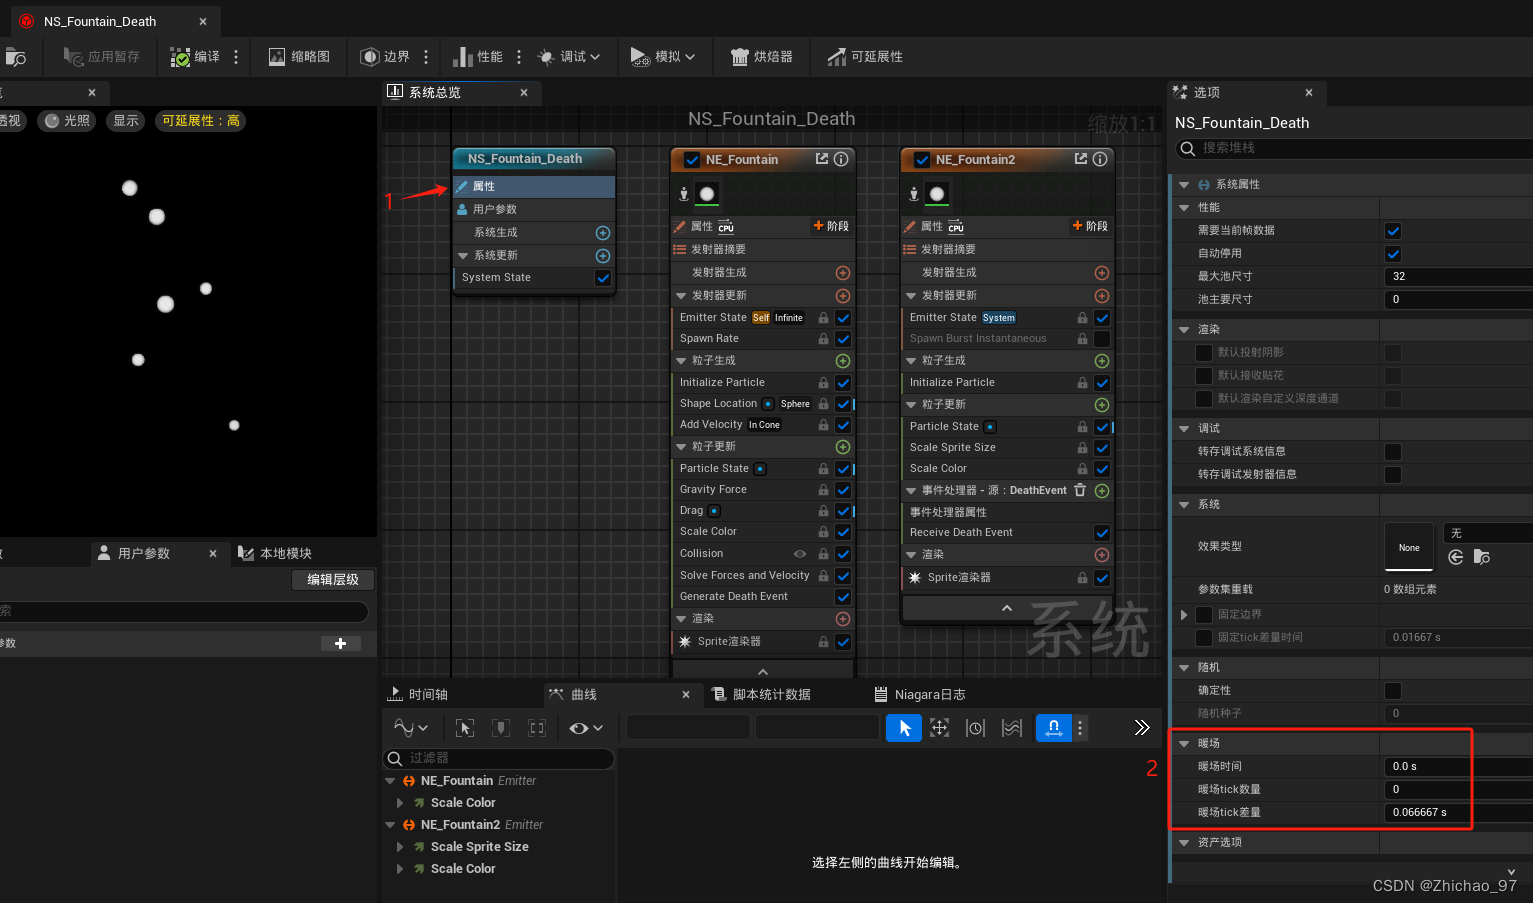This screenshot has width=1533, height=903.
Task: Enable Spawn Burst Instantaneous checkbox
Action: pyautogui.click(x=1102, y=339)
